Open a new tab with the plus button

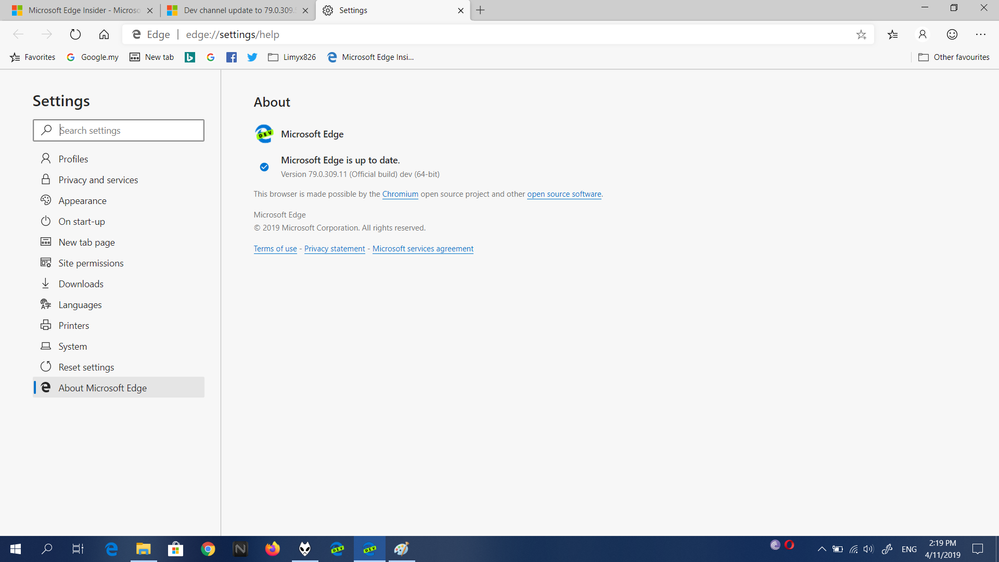(x=480, y=10)
